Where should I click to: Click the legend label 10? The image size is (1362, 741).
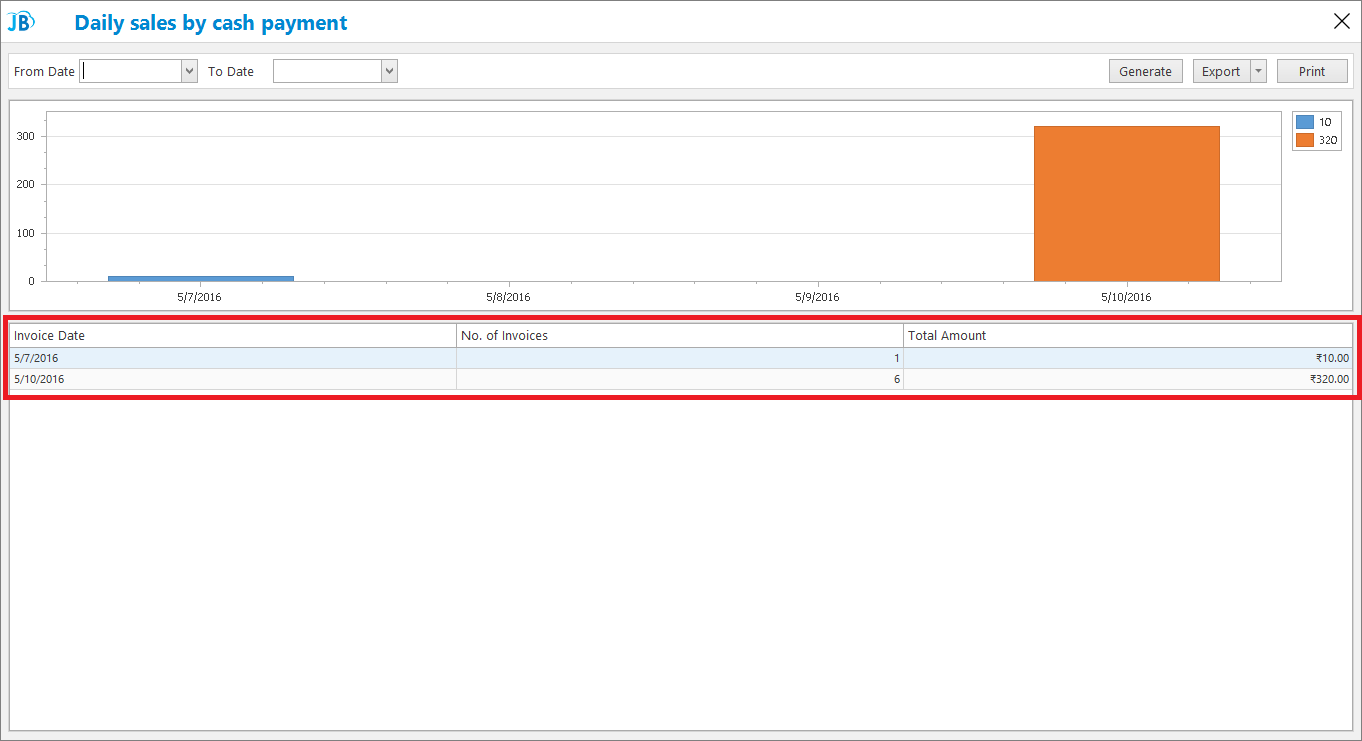click(1325, 122)
